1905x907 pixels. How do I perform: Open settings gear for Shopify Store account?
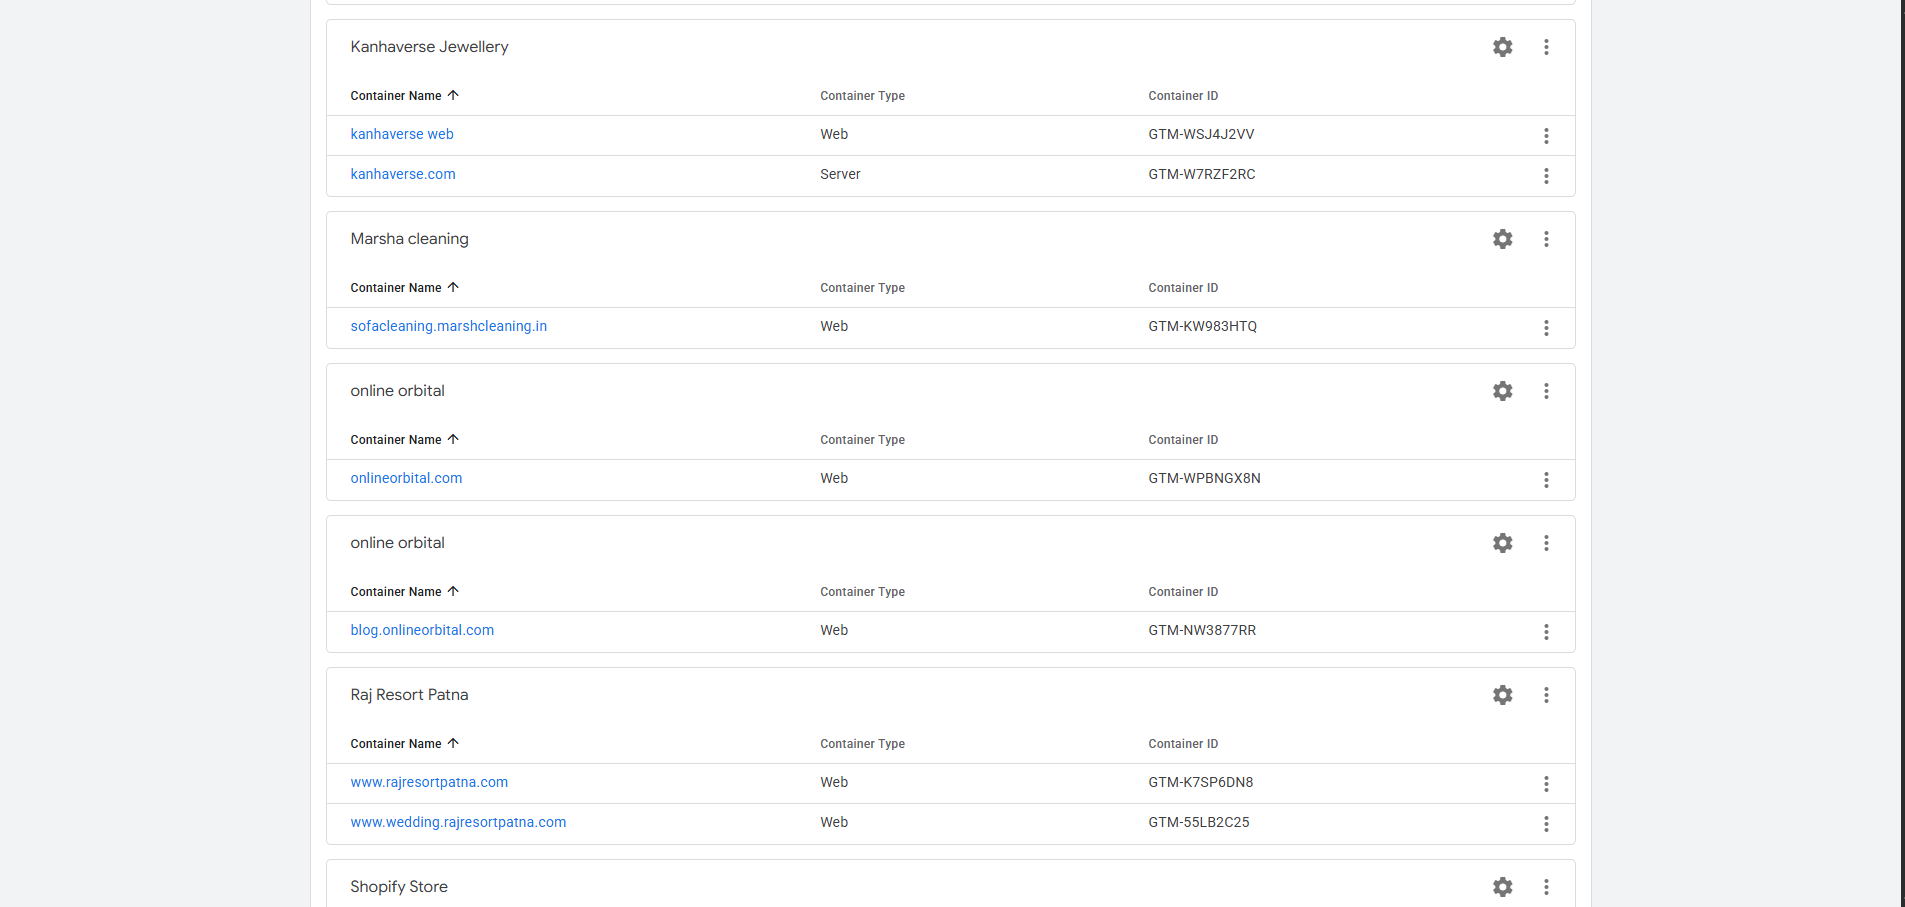1502,887
